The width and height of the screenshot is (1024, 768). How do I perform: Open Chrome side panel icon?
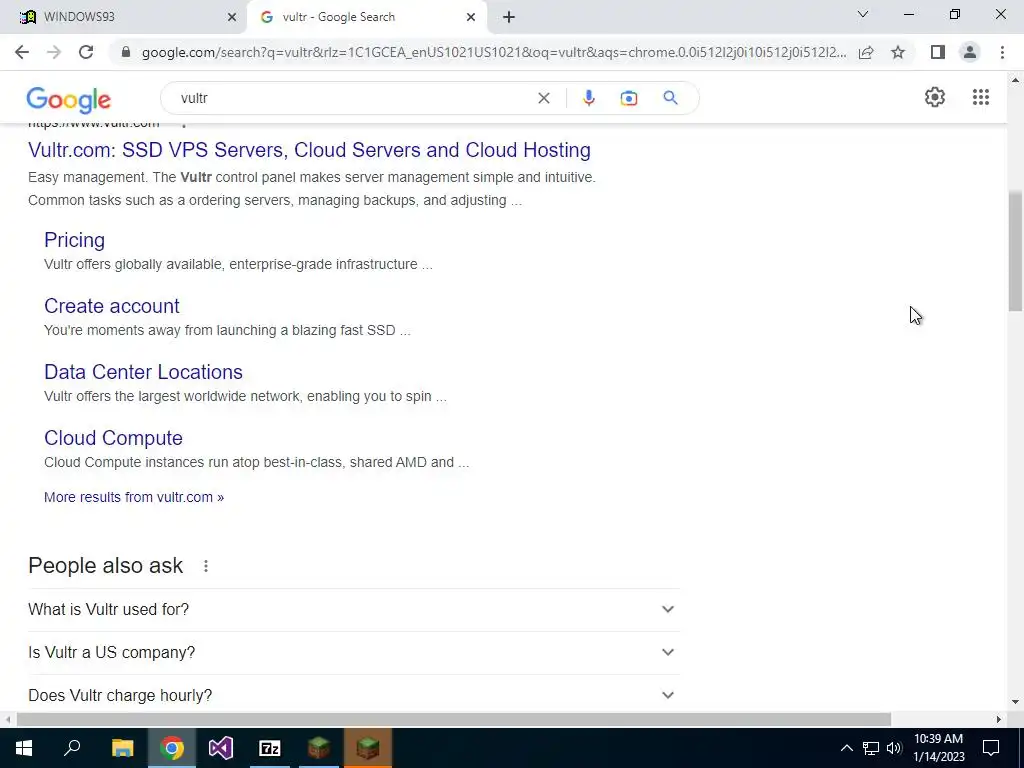[x=938, y=52]
